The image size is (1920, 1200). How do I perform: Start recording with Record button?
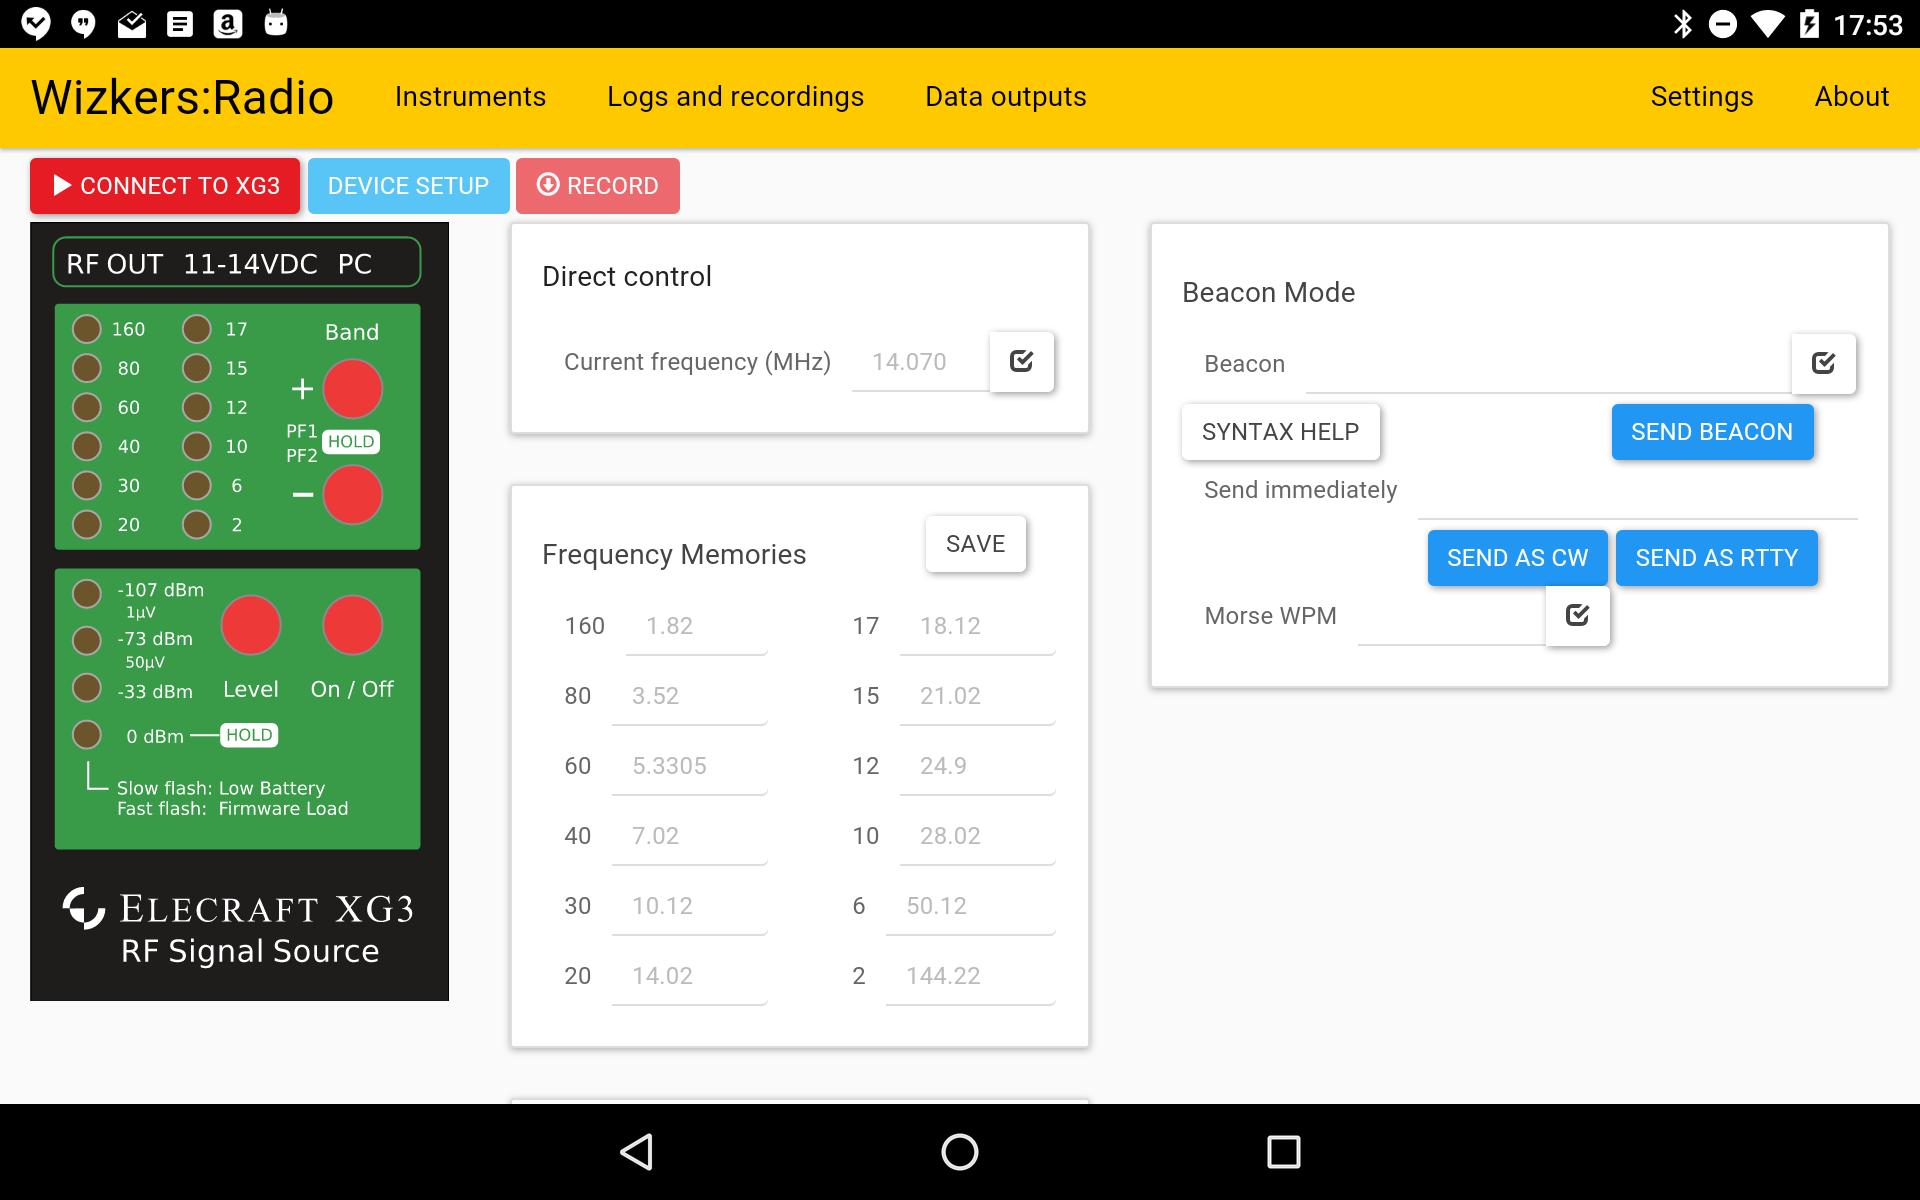click(598, 186)
